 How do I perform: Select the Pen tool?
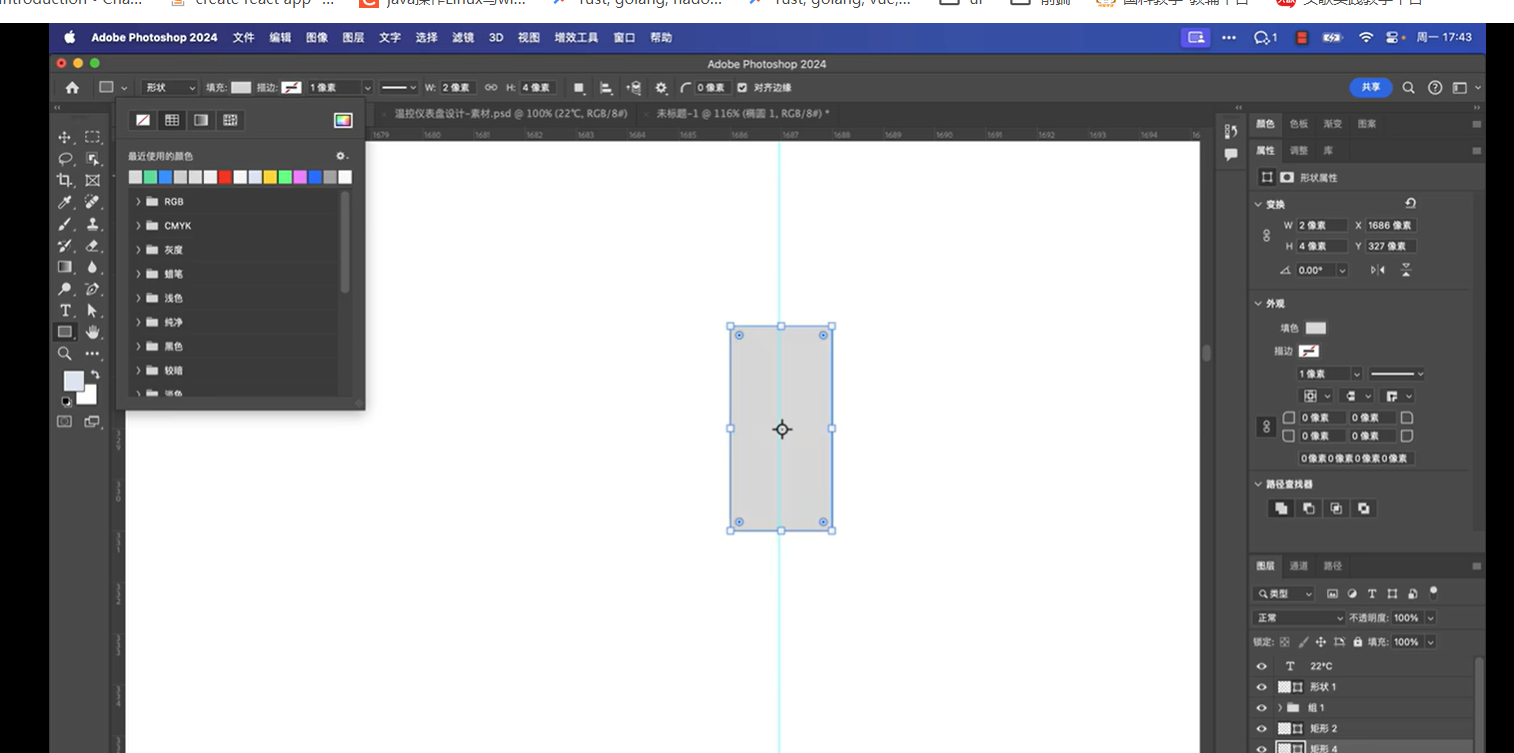(93, 290)
